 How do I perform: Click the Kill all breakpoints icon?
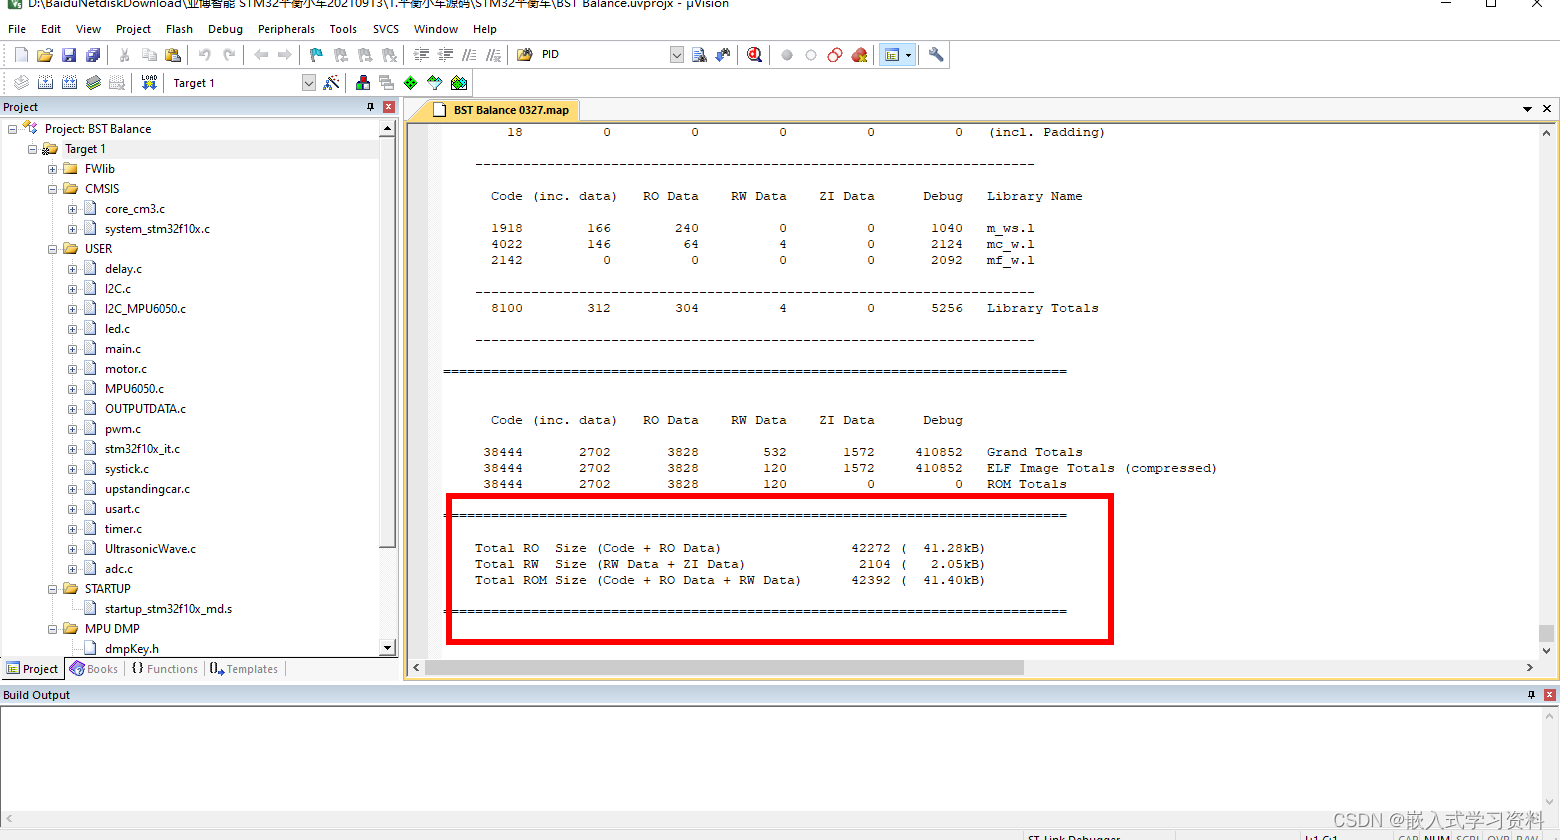(x=860, y=54)
